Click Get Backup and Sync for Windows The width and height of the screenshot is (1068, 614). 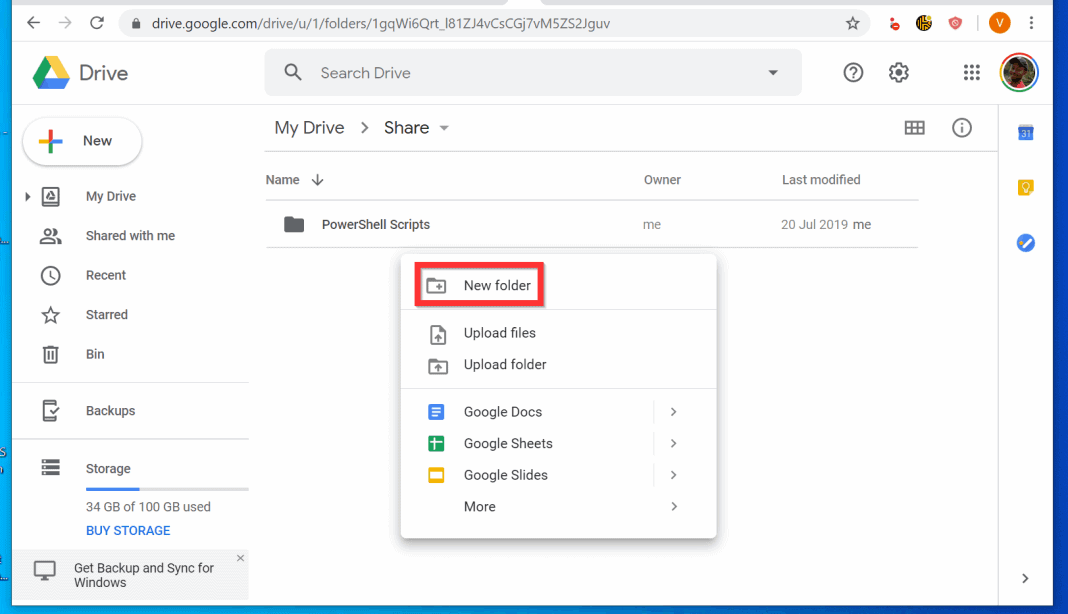[x=144, y=575]
